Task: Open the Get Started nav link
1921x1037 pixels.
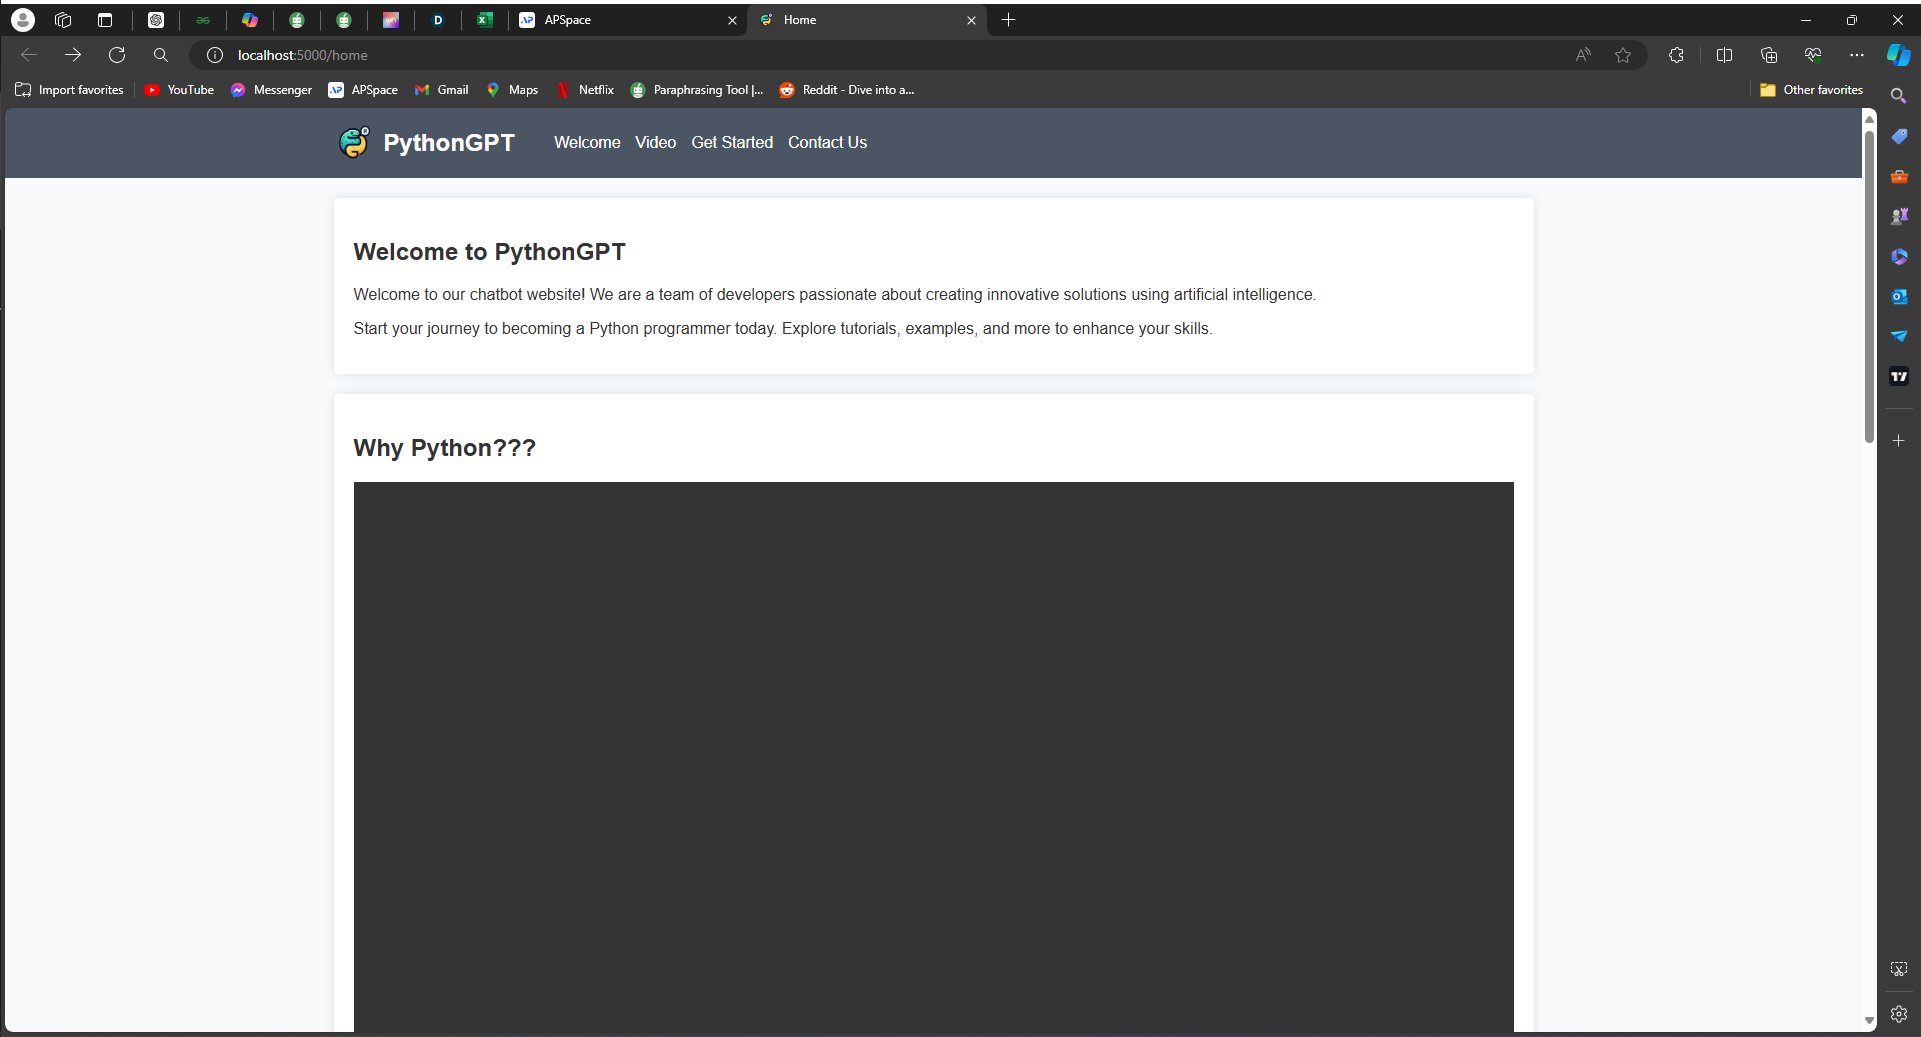Action: (732, 143)
